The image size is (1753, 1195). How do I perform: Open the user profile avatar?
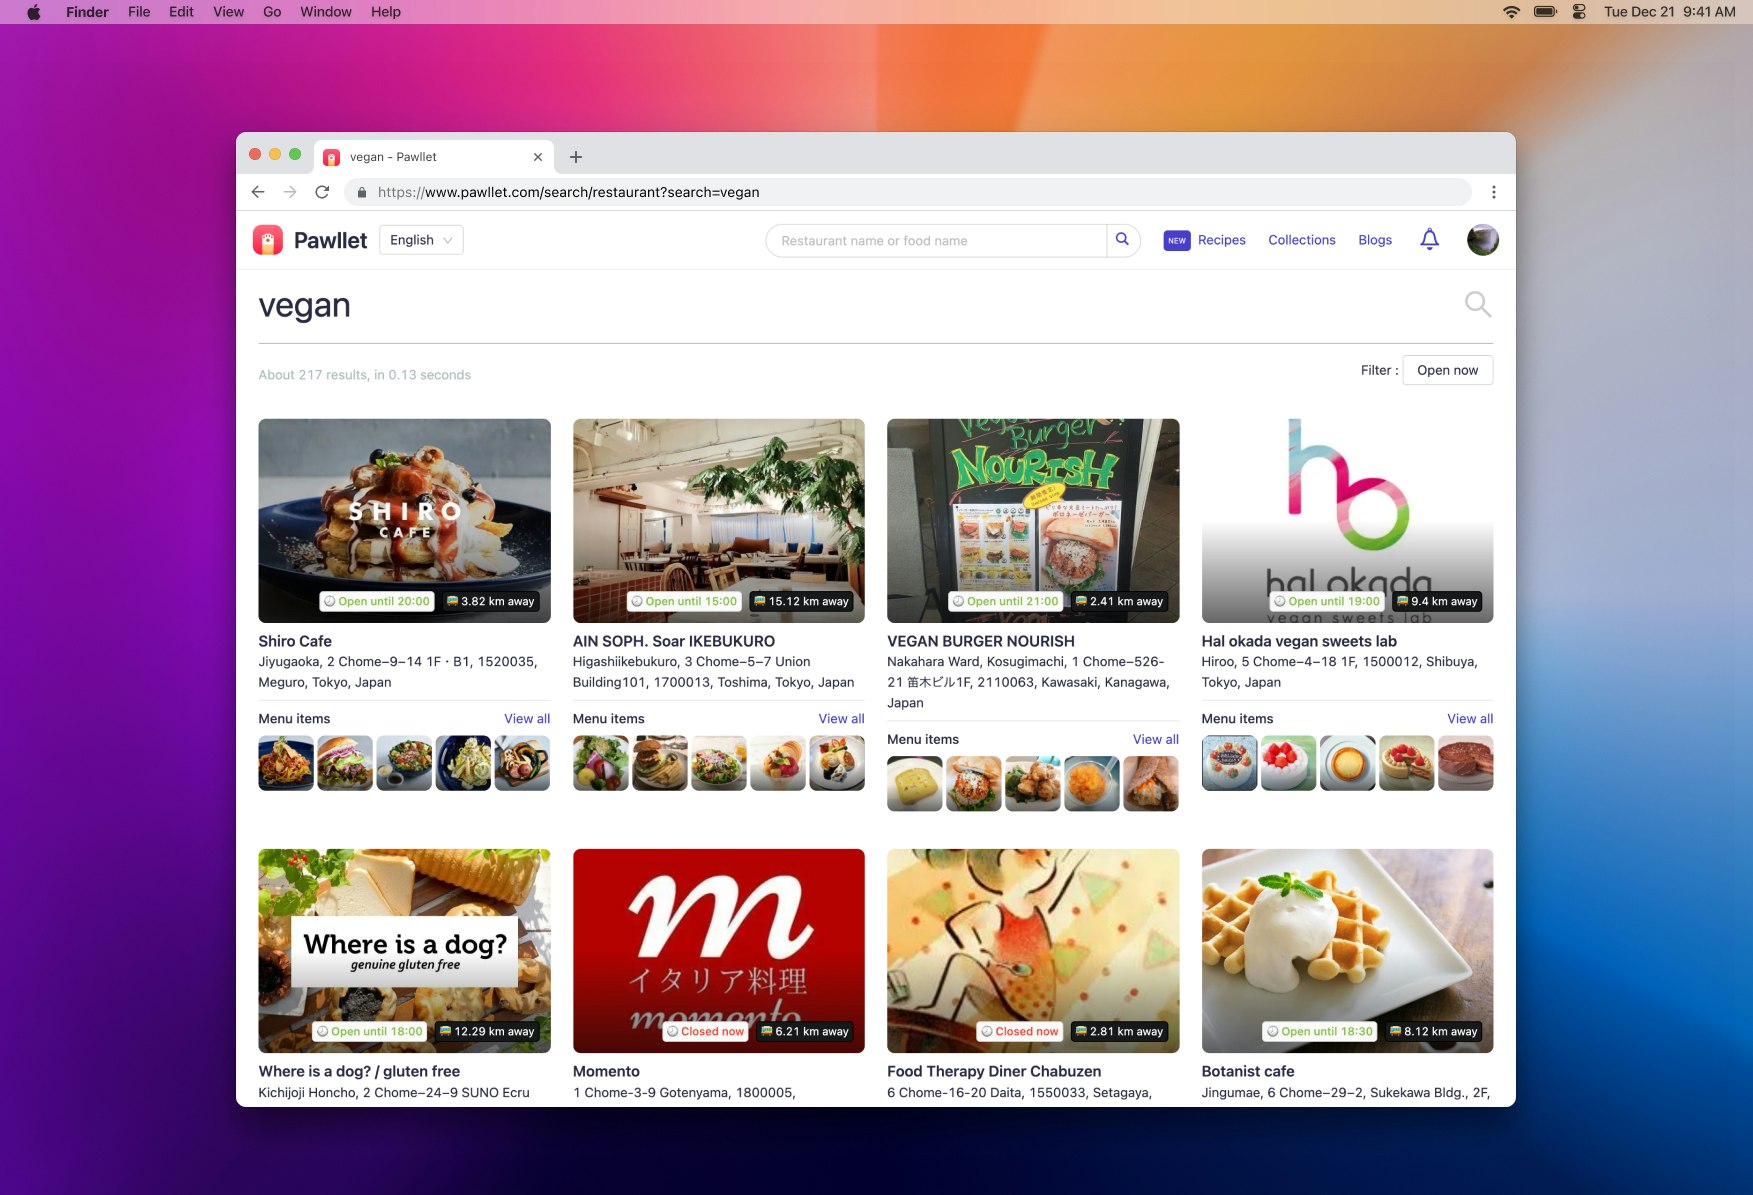tap(1482, 240)
